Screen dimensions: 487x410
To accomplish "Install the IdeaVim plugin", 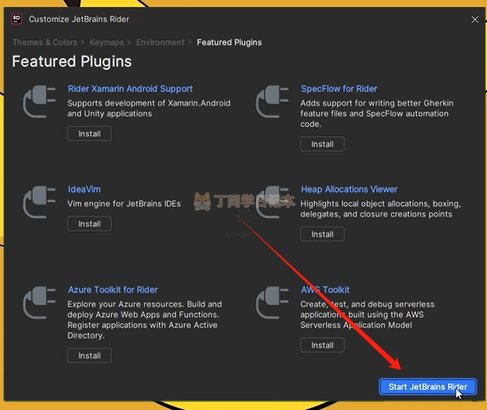I will click(x=89, y=224).
